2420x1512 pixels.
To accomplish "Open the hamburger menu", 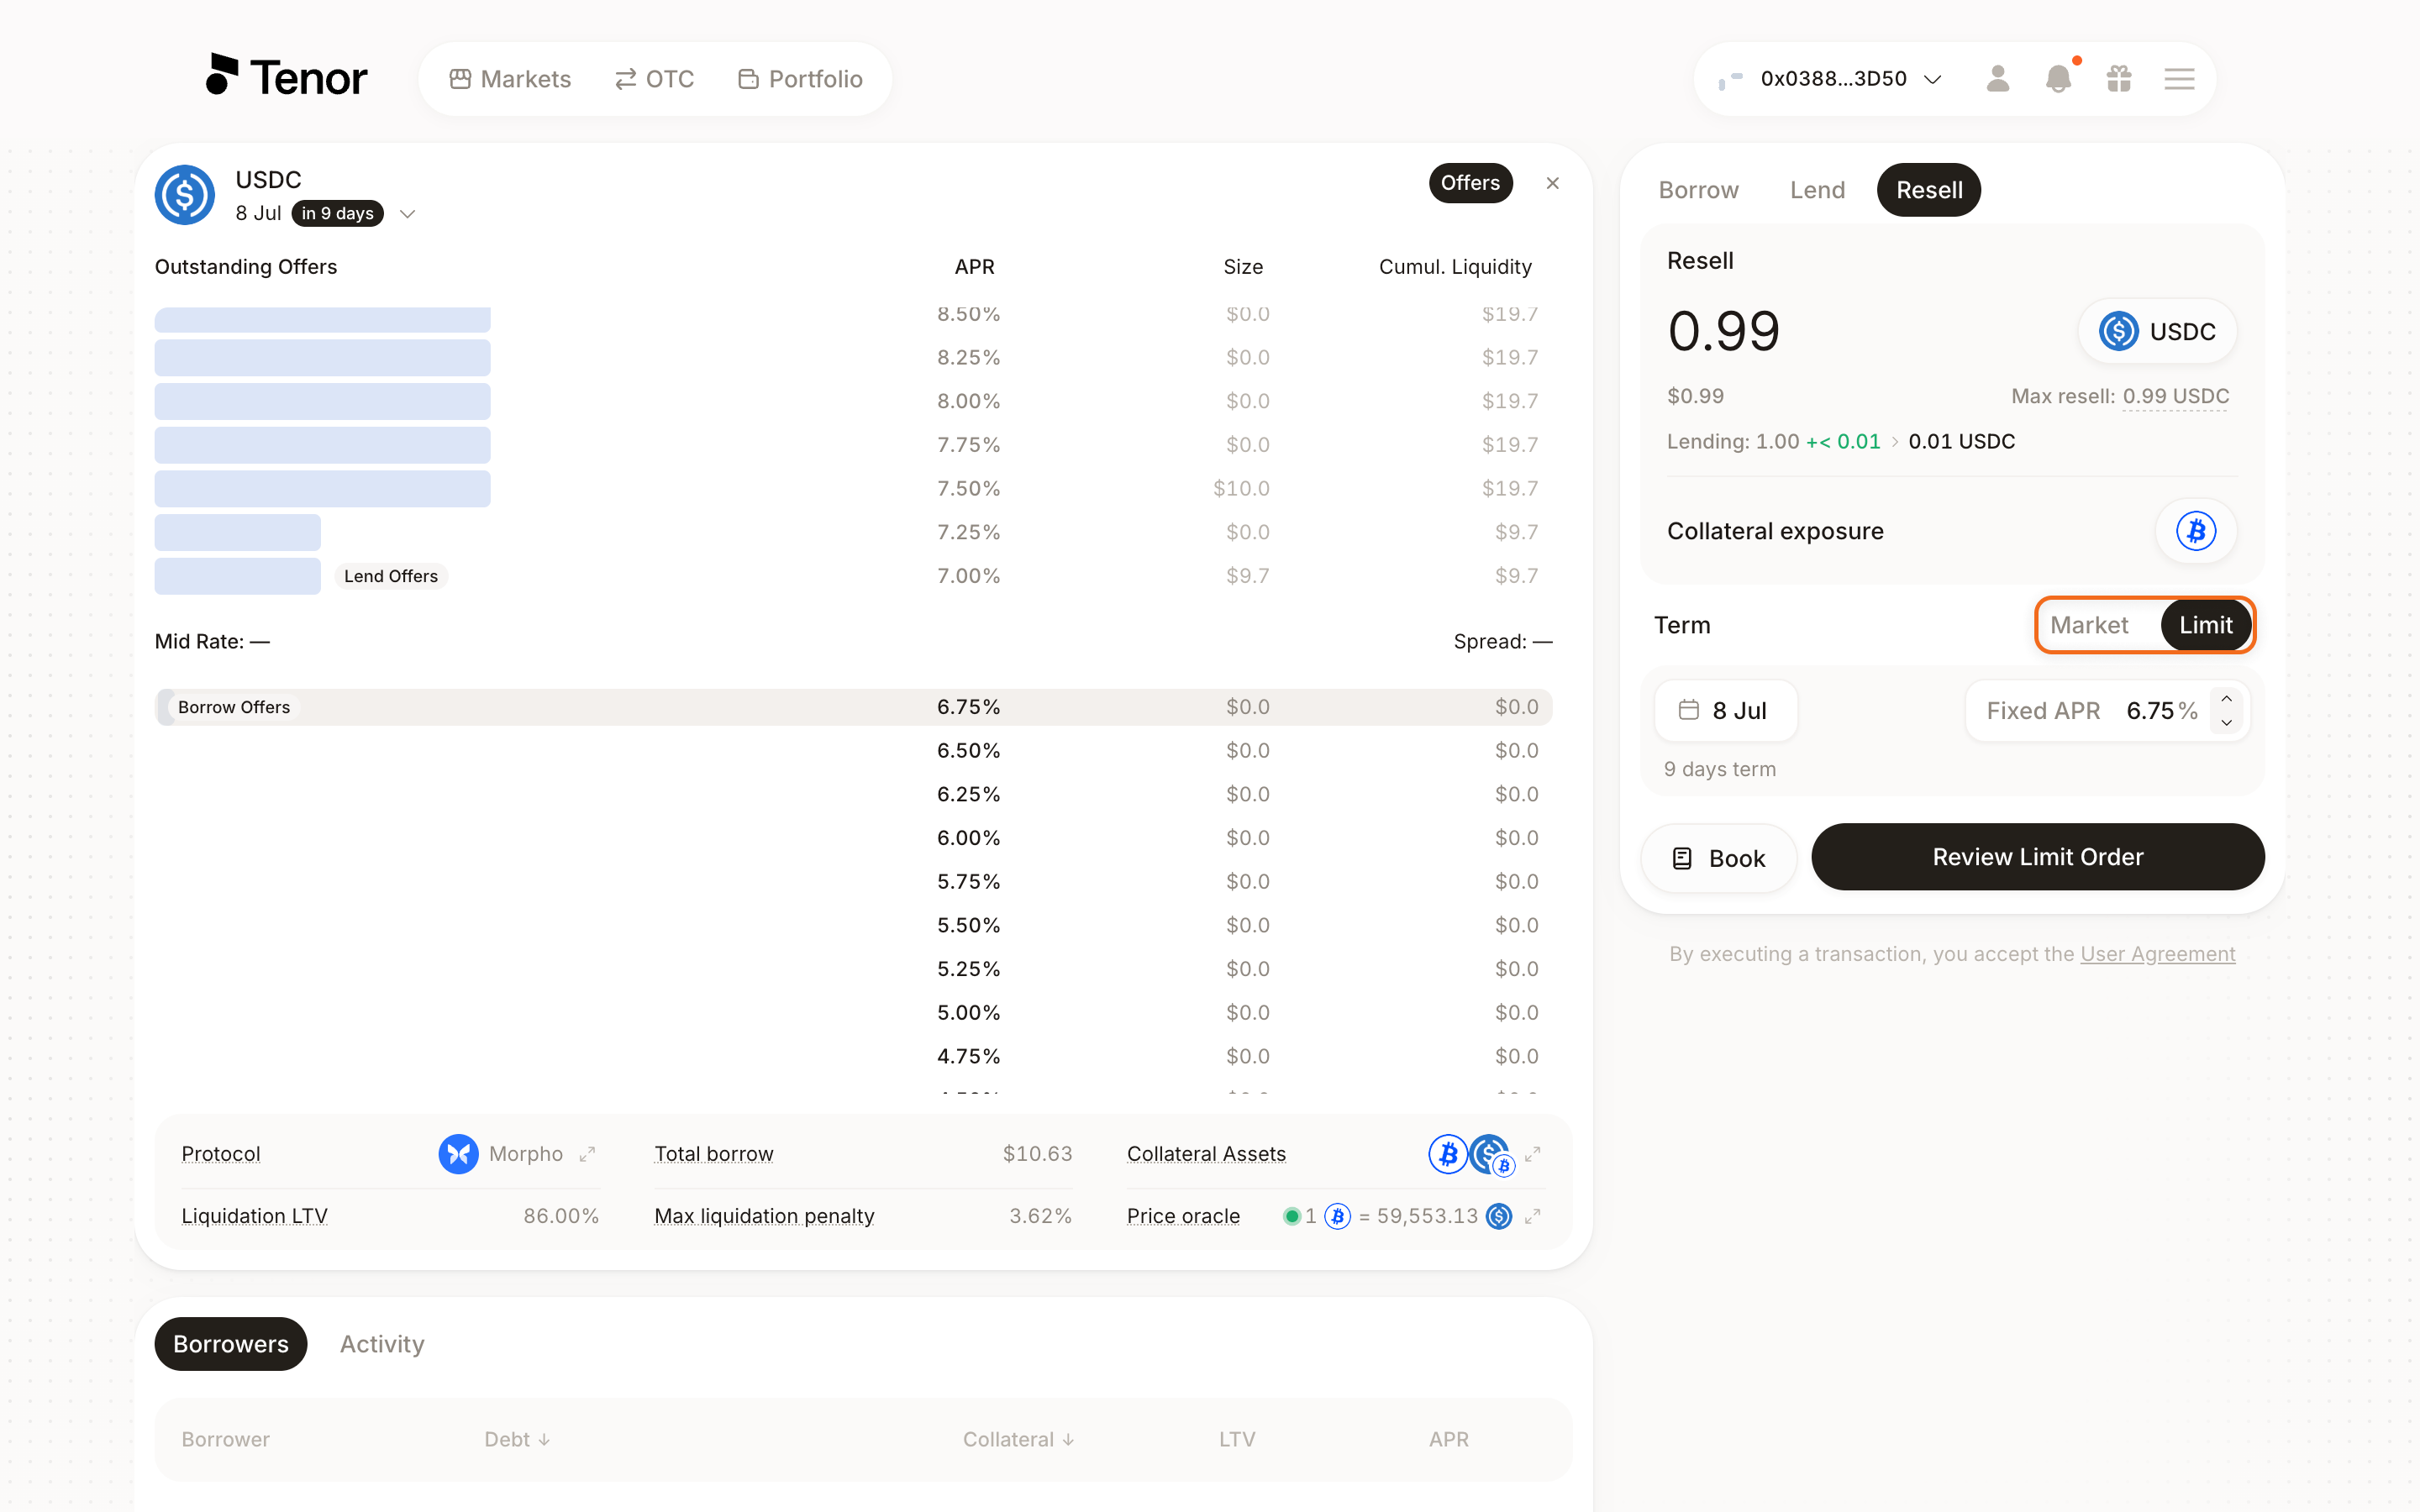I will (x=2179, y=78).
